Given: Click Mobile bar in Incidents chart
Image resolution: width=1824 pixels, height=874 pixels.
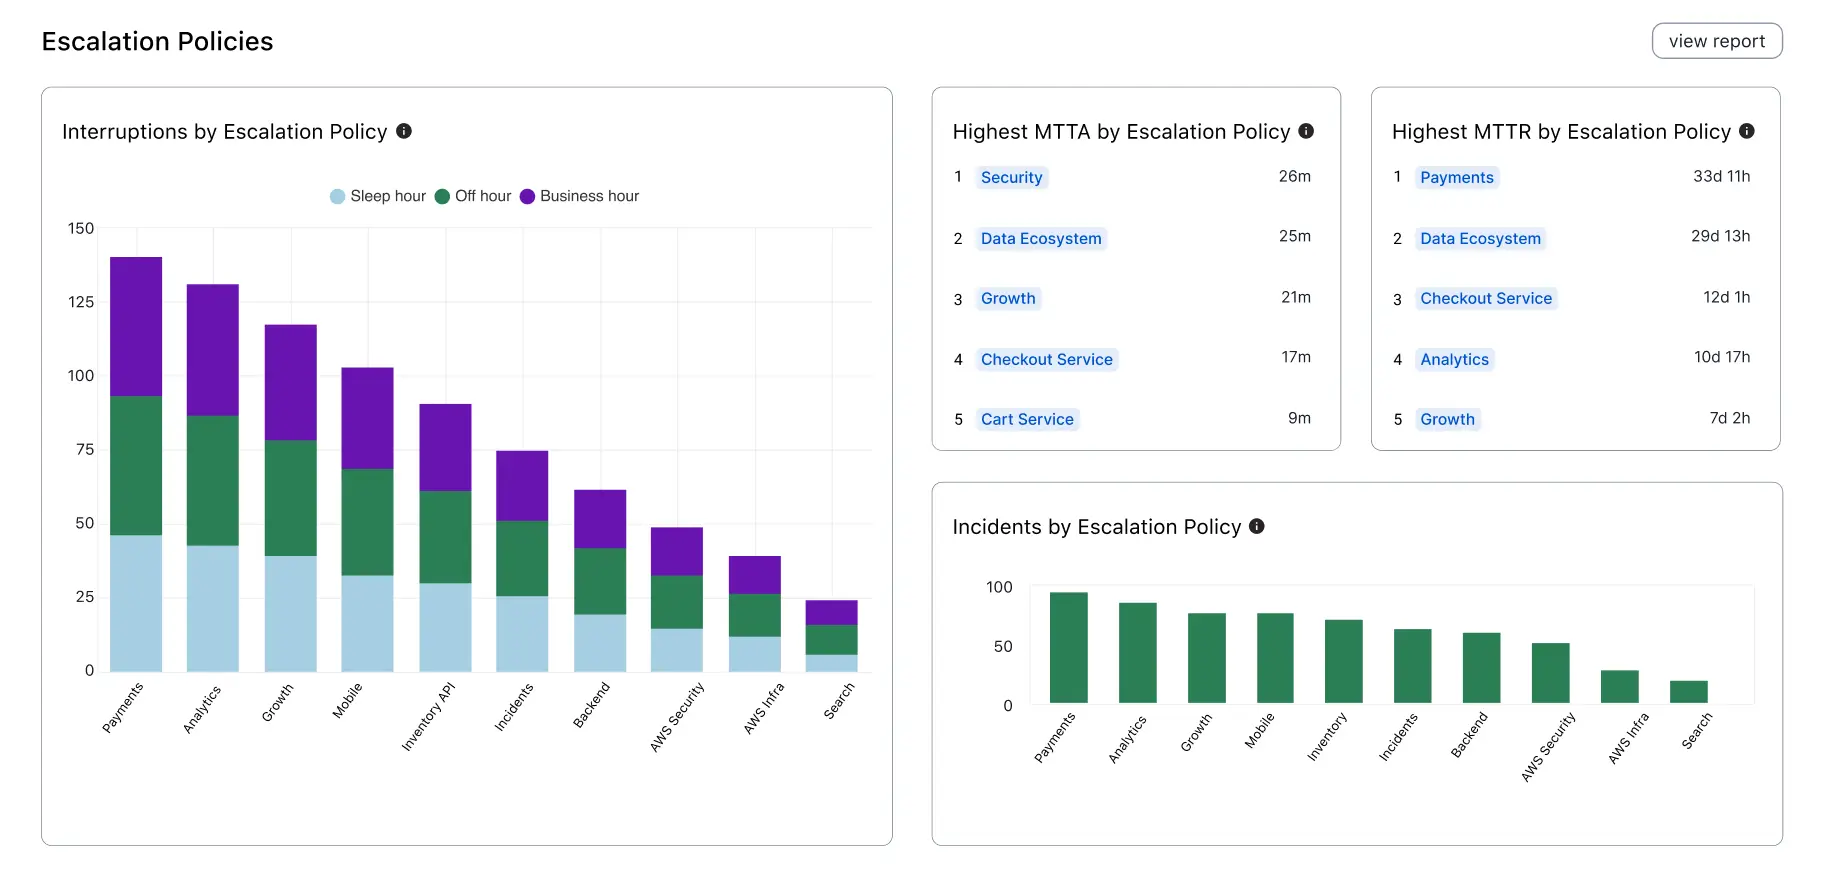Looking at the screenshot, I should (1275, 658).
